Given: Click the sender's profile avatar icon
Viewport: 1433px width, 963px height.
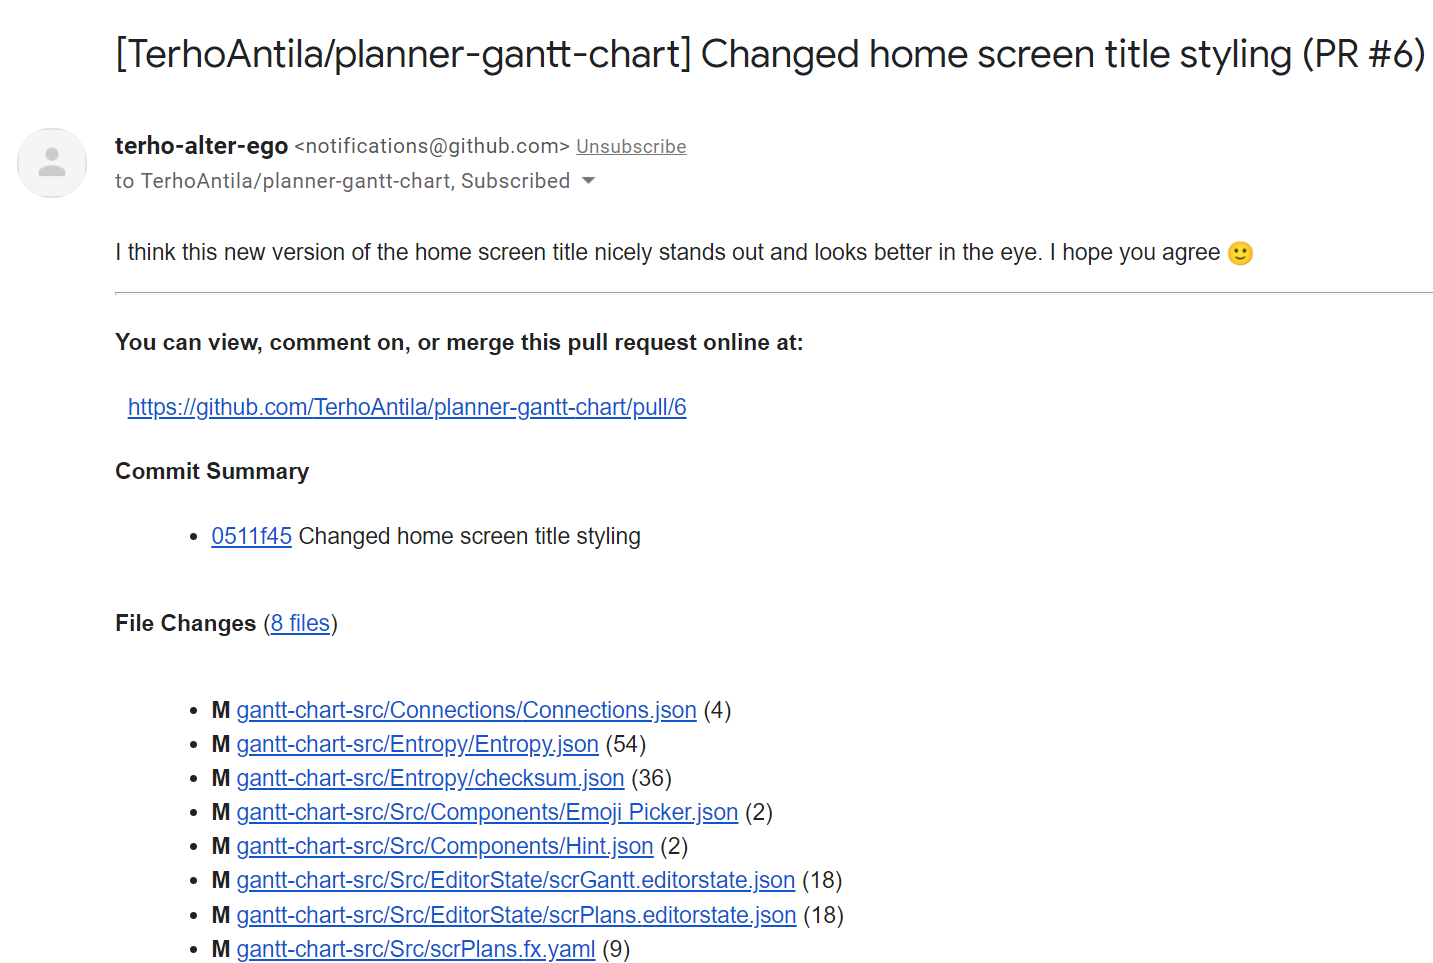Looking at the screenshot, I should click(x=52, y=163).
